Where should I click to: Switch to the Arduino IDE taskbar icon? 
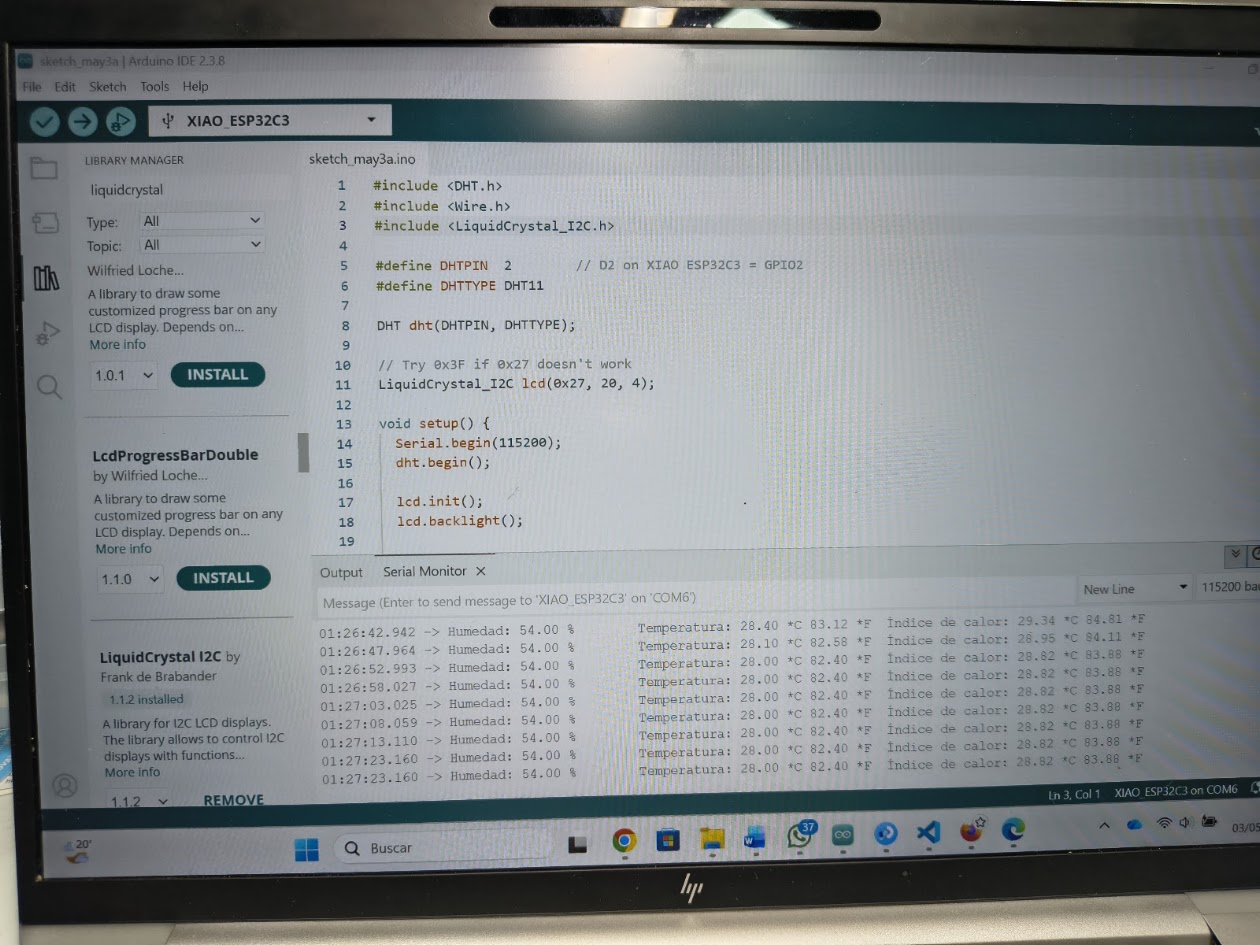[x=843, y=834]
